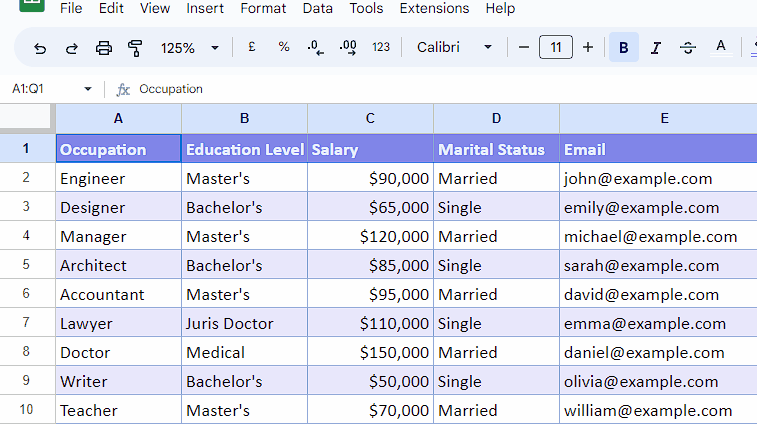Screen dimensions: 757x424
Task: Increase decimal places
Action: click(x=348, y=48)
